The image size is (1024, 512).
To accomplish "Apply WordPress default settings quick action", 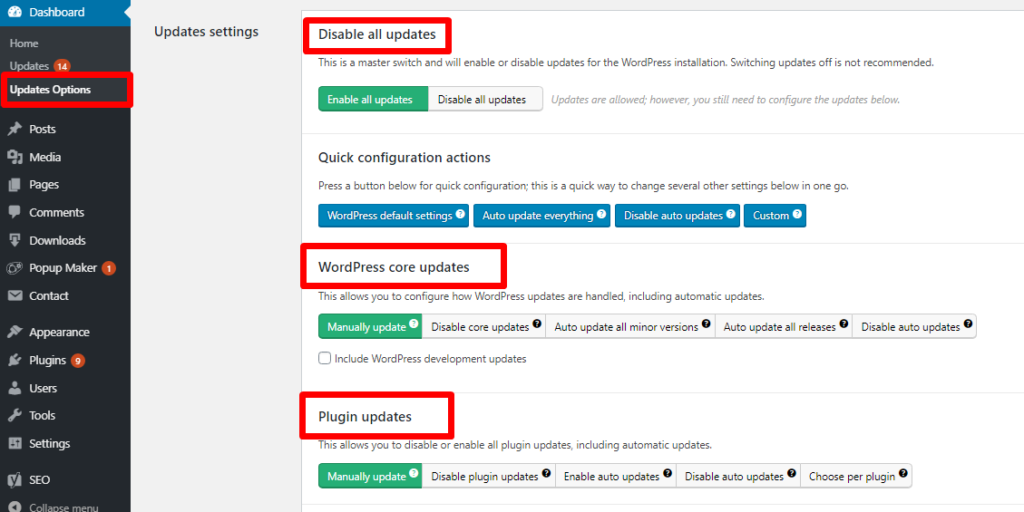I will tap(394, 216).
